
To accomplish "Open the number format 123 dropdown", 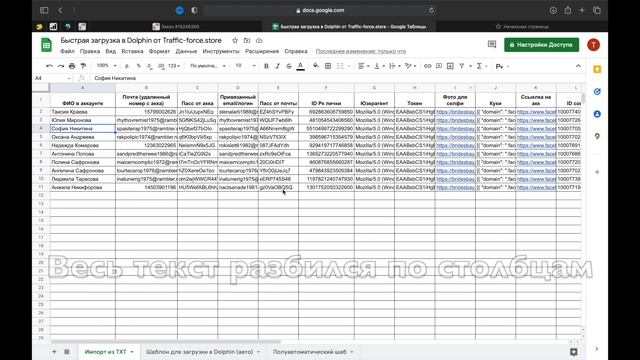I will (174, 66).
